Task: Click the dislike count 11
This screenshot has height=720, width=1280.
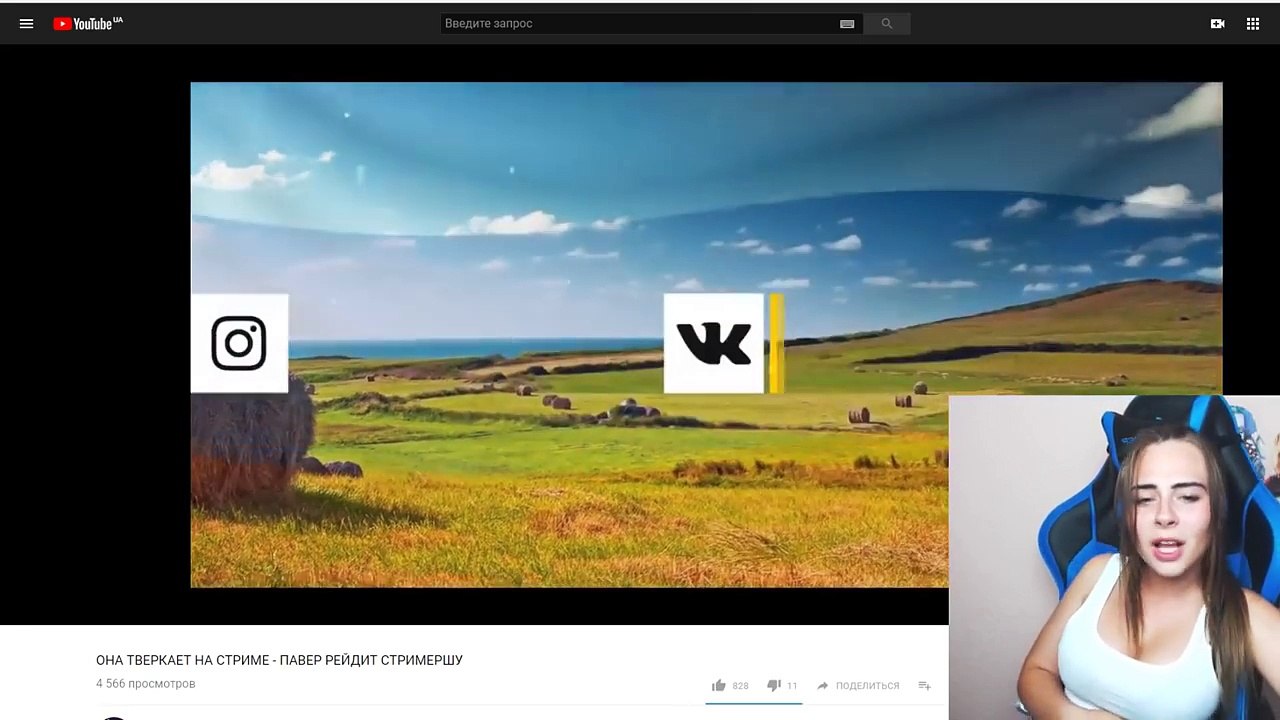Action: click(792, 686)
